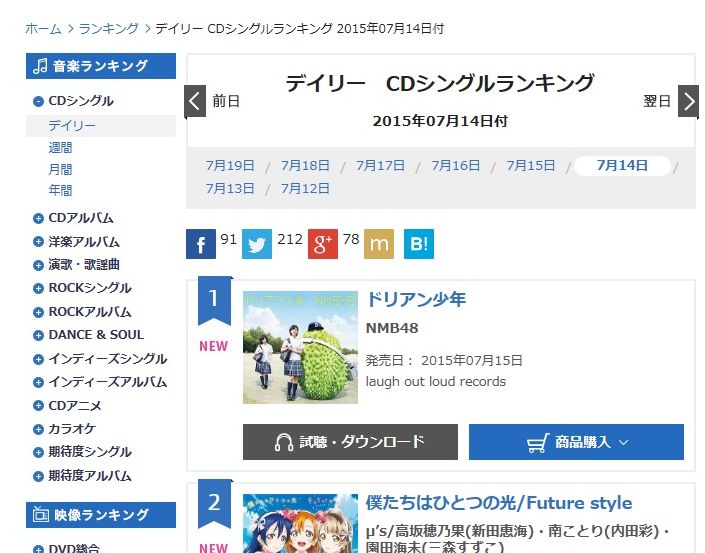This screenshot has height=553, width=705.
Task: Expand the 期待度シングル category
Action: click(38, 453)
